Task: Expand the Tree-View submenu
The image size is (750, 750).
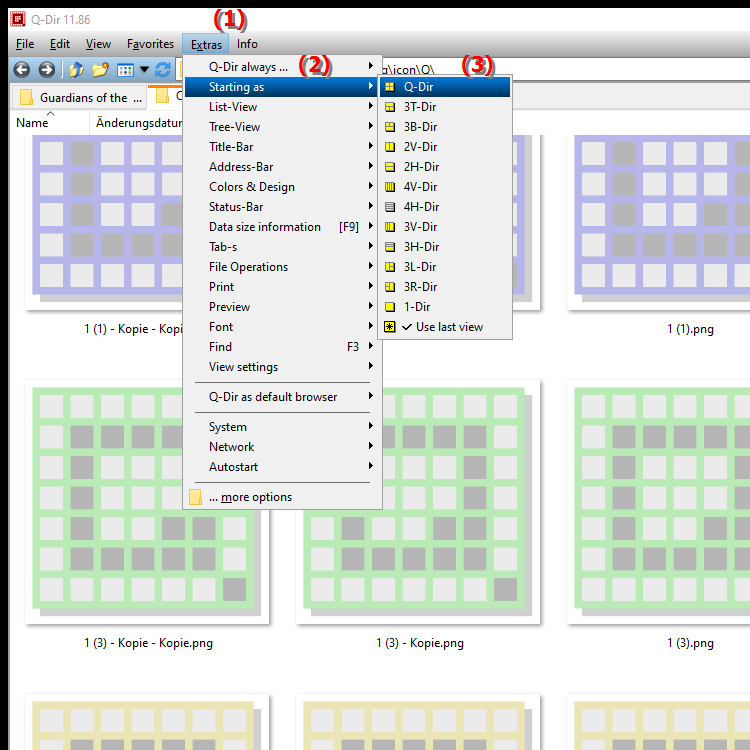Action: click(x=282, y=127)
